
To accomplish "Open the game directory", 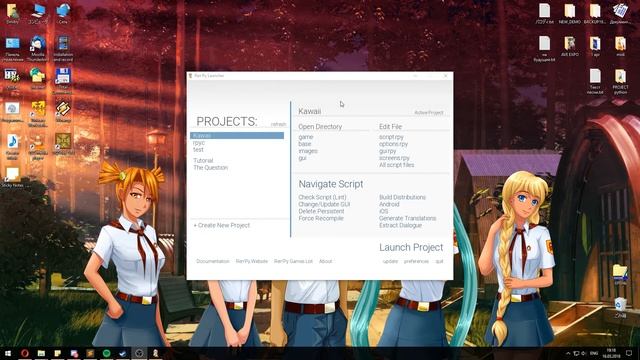I will (x=306, y=137).
